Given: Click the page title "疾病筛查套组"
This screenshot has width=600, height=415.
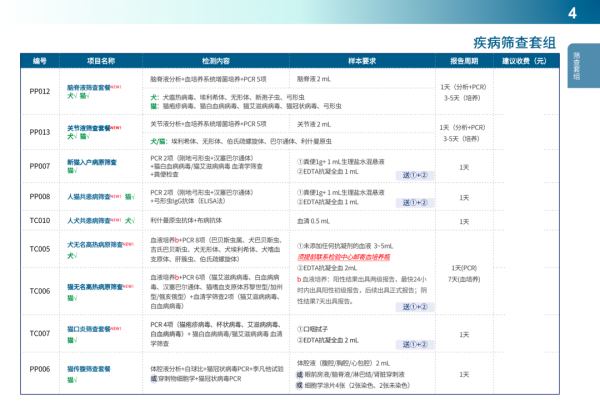Looking at the screenshot, I should pyautogui.click(x=514, y=42).
